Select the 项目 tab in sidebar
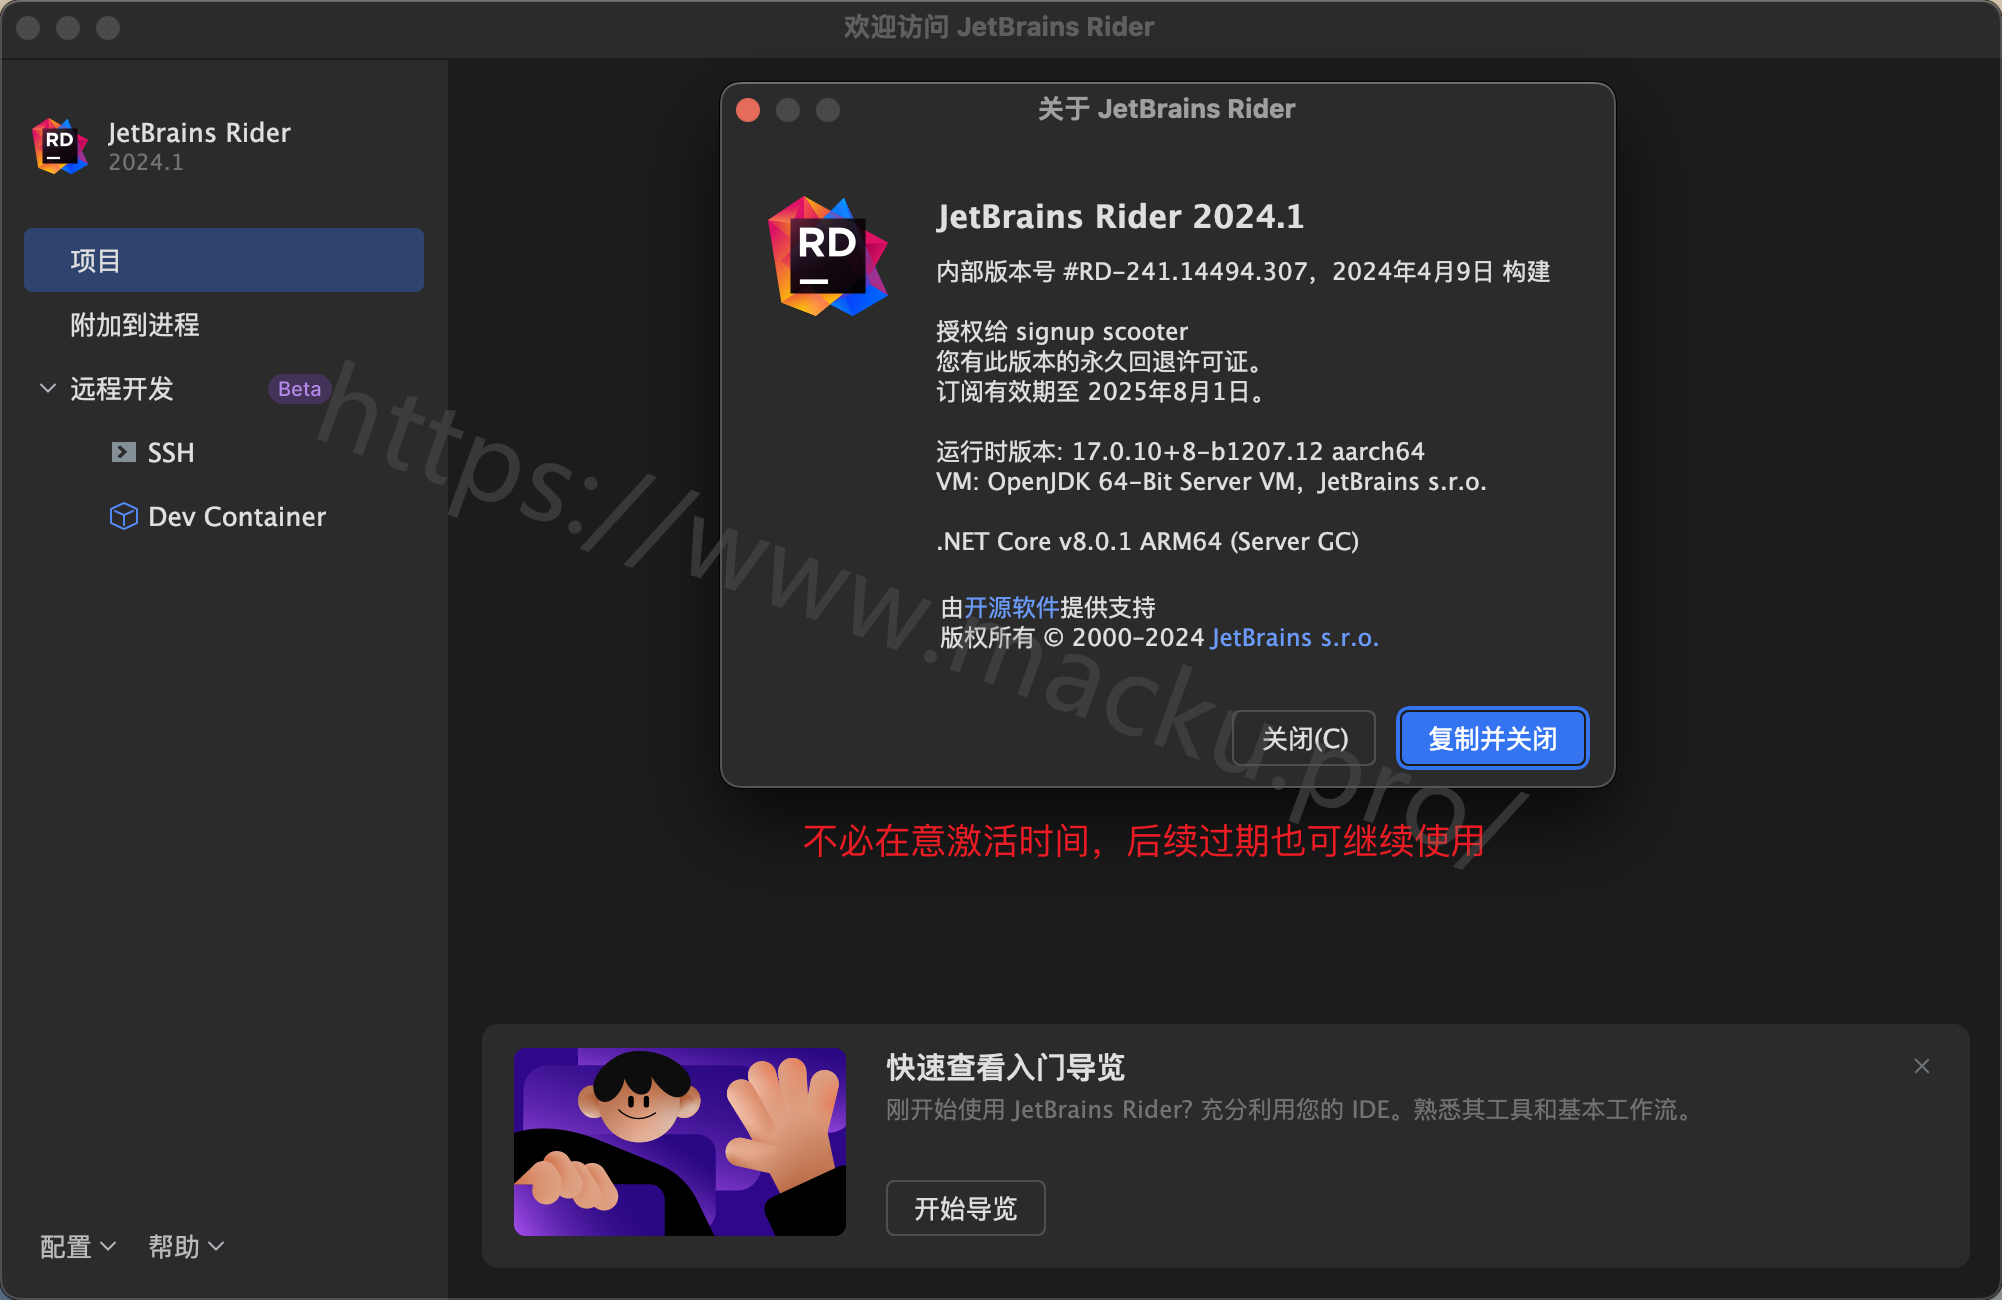This screenshot has height=1300, width=2002. click(224, 260)
